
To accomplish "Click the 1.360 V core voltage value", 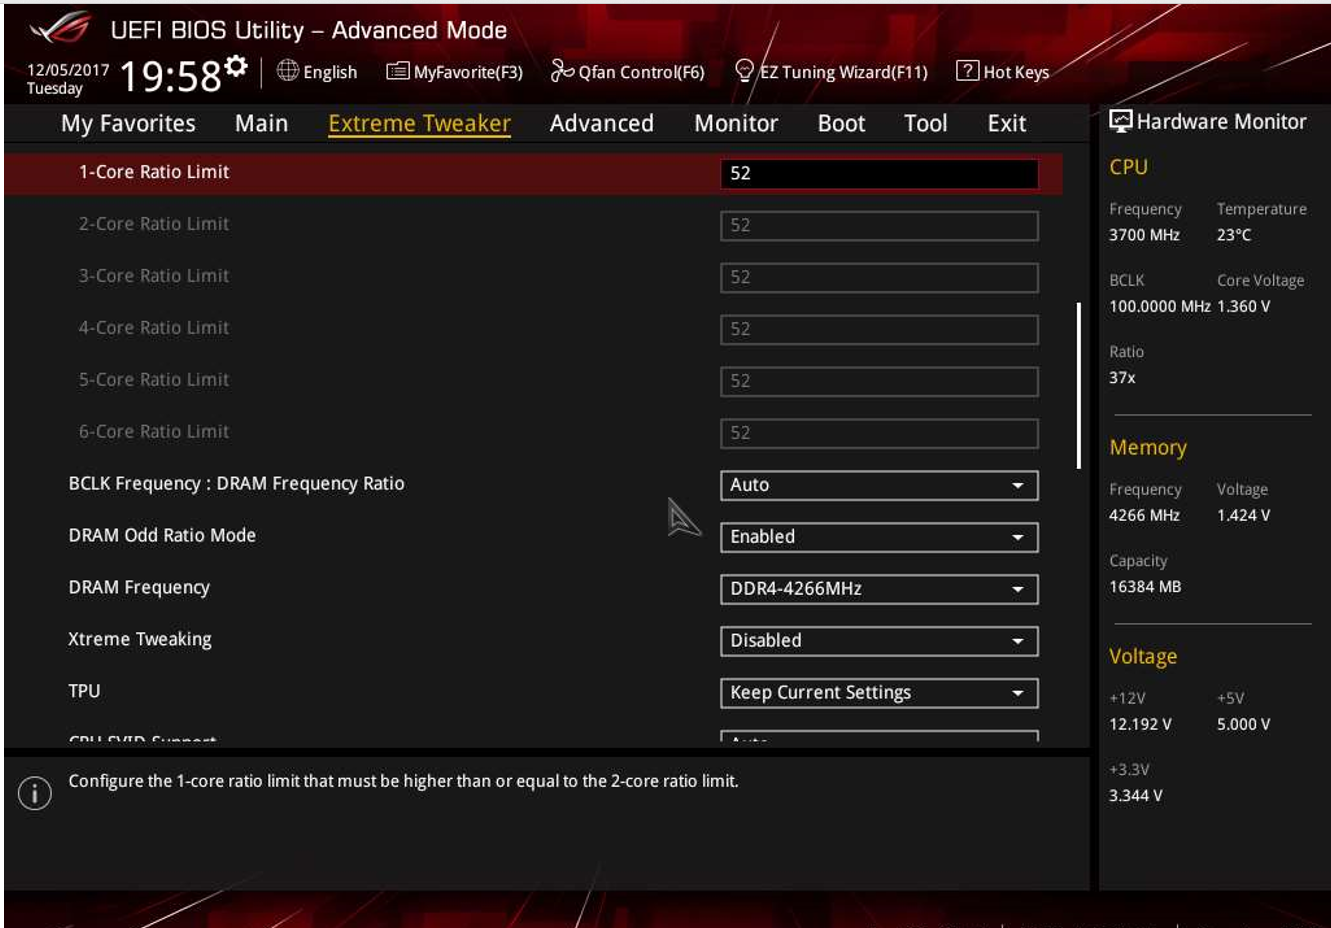I will [x=1243, y=306].
